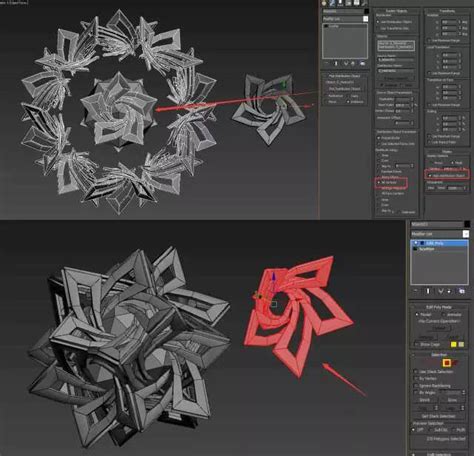Open the Display tab in command panel
Image resolution: width=474 pixels, height=456 pixels.
tap(356, 3)
